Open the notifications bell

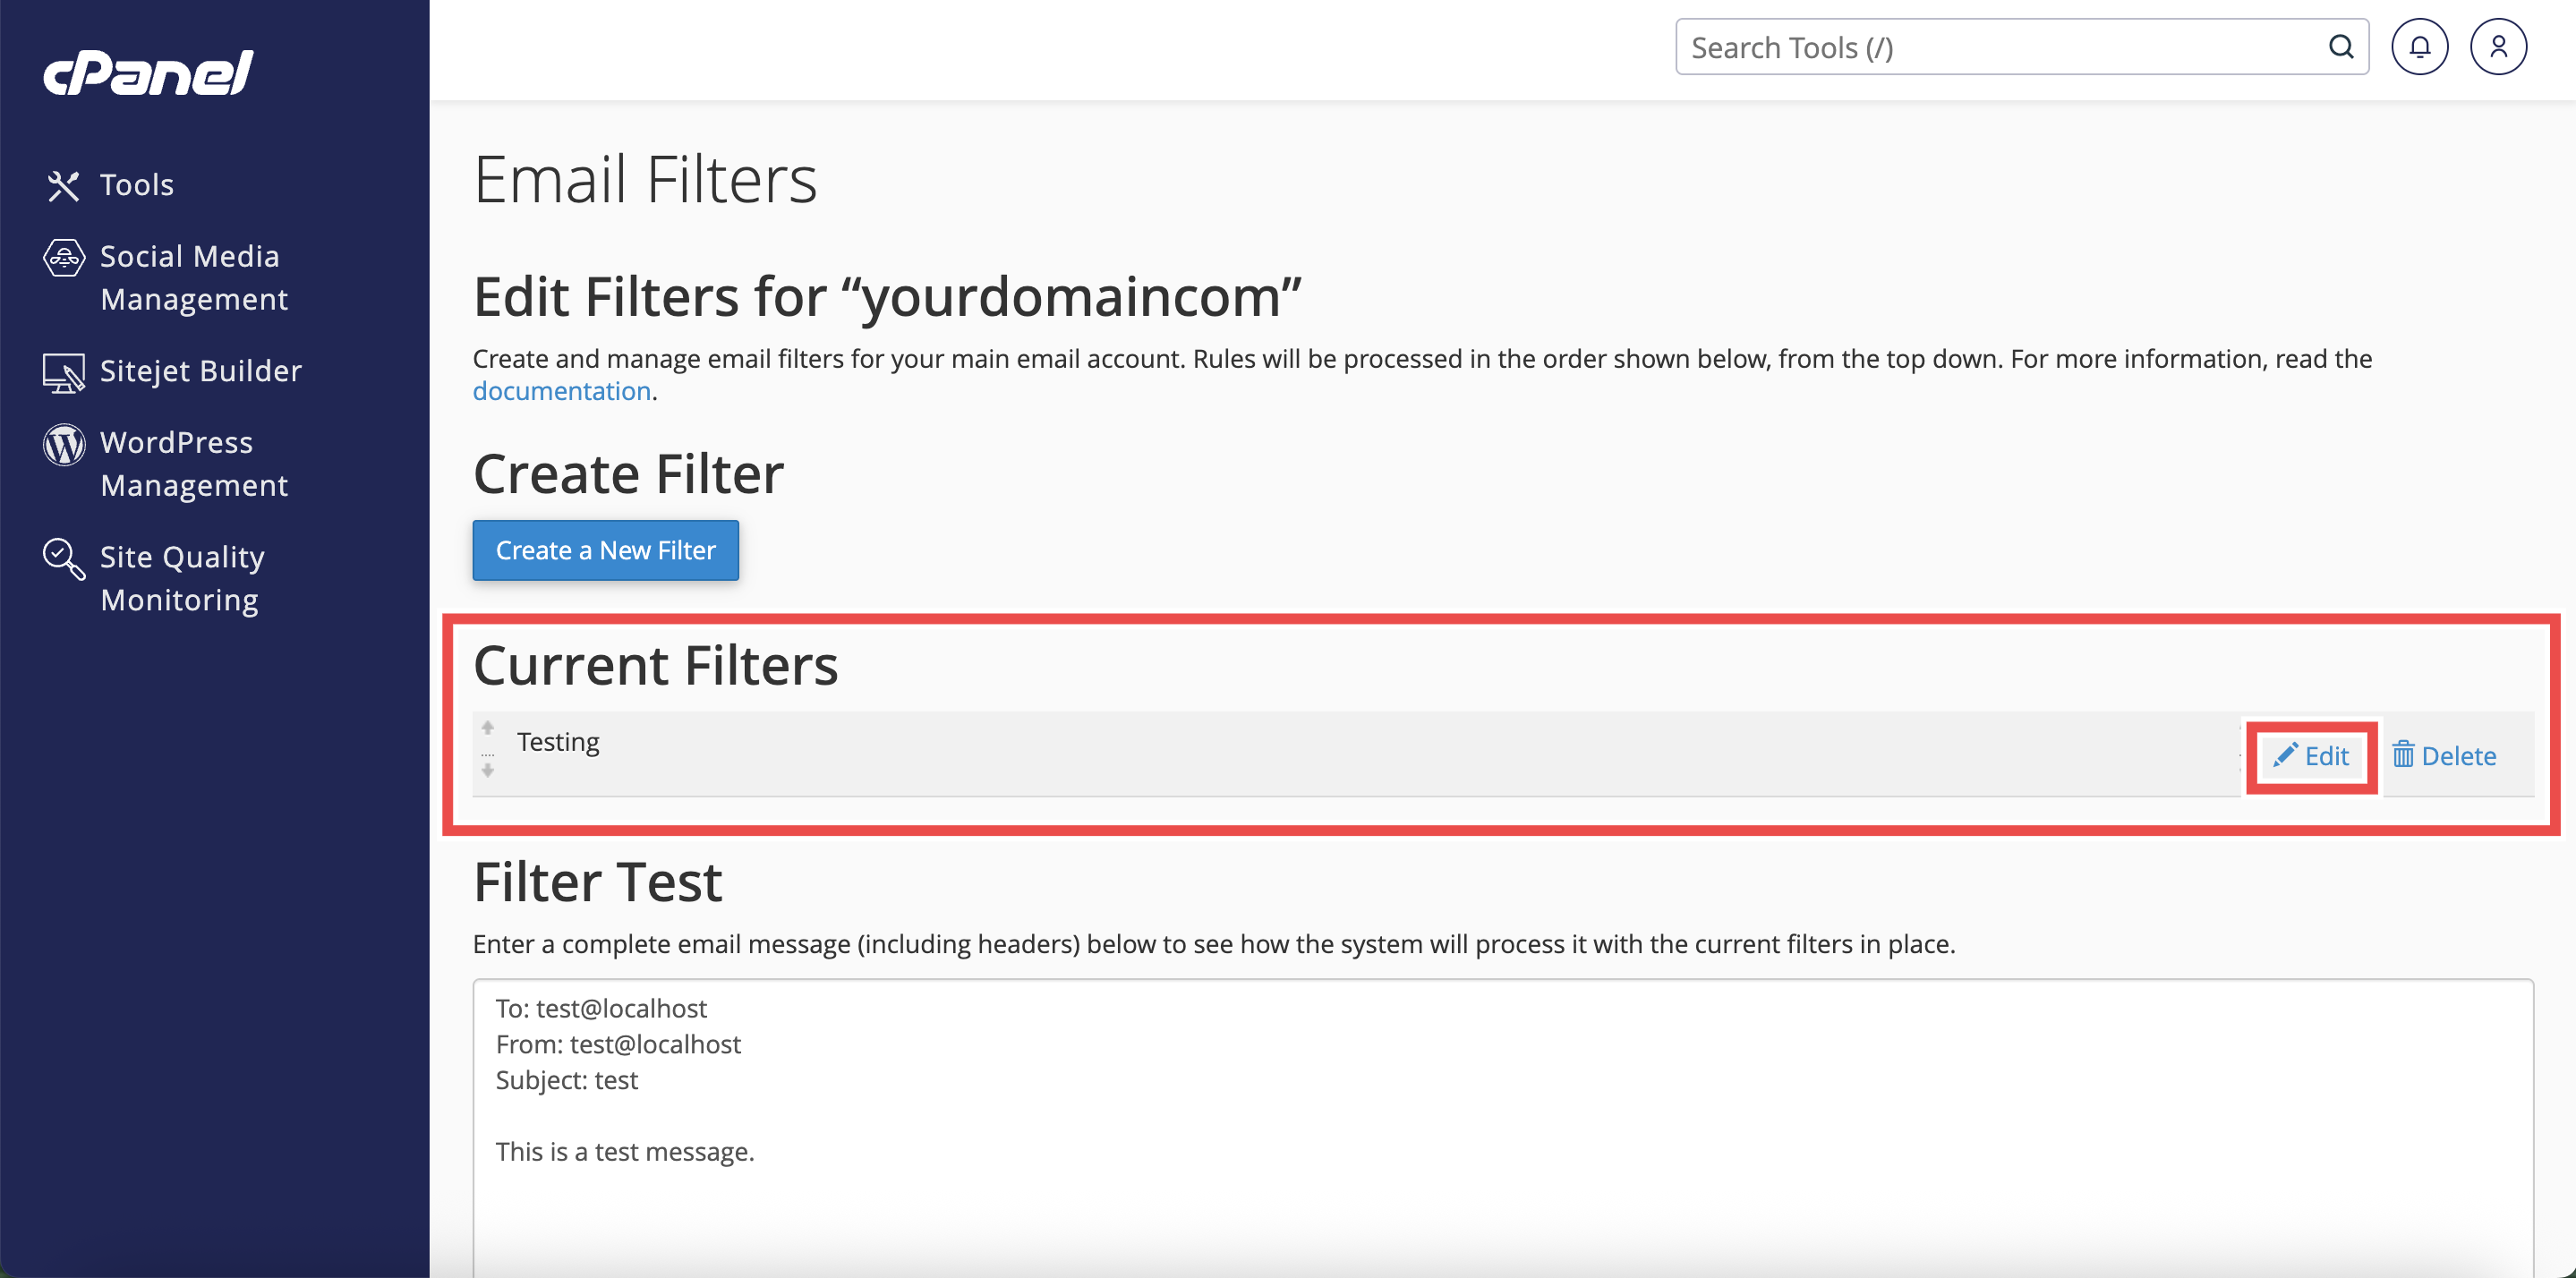coord(2419,47)
